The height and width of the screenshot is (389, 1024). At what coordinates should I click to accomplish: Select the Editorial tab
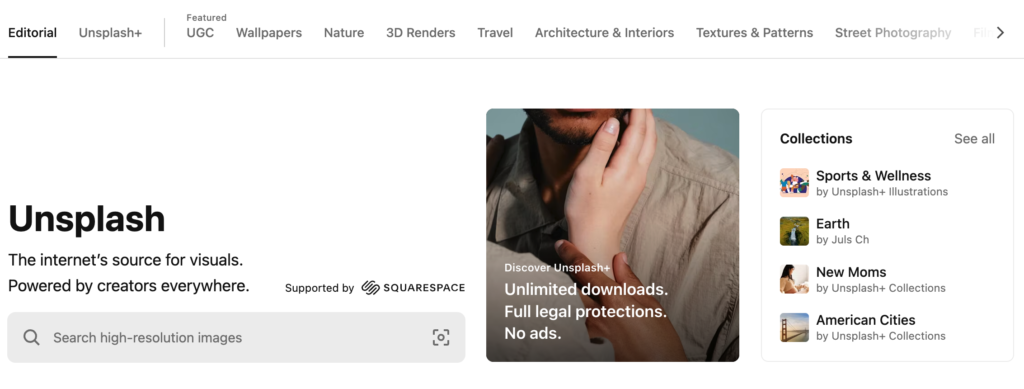click(x=33, y=33)
